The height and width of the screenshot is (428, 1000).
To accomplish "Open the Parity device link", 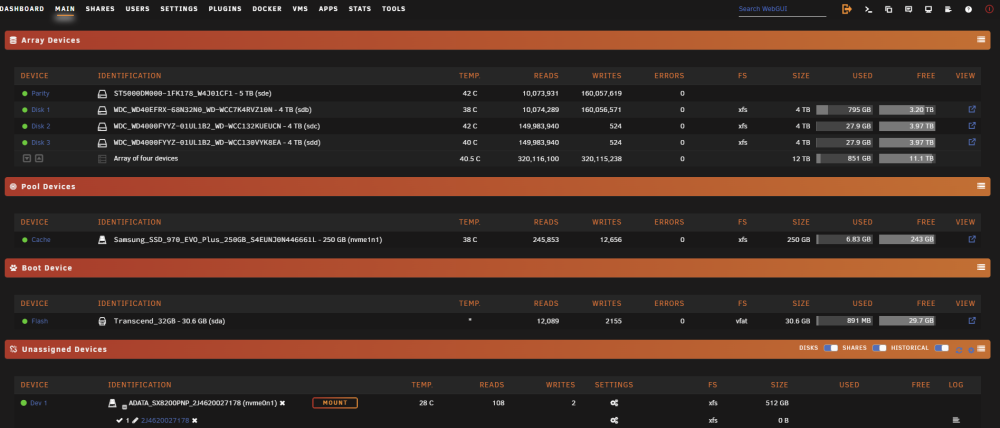I will (x=40, y=94).
